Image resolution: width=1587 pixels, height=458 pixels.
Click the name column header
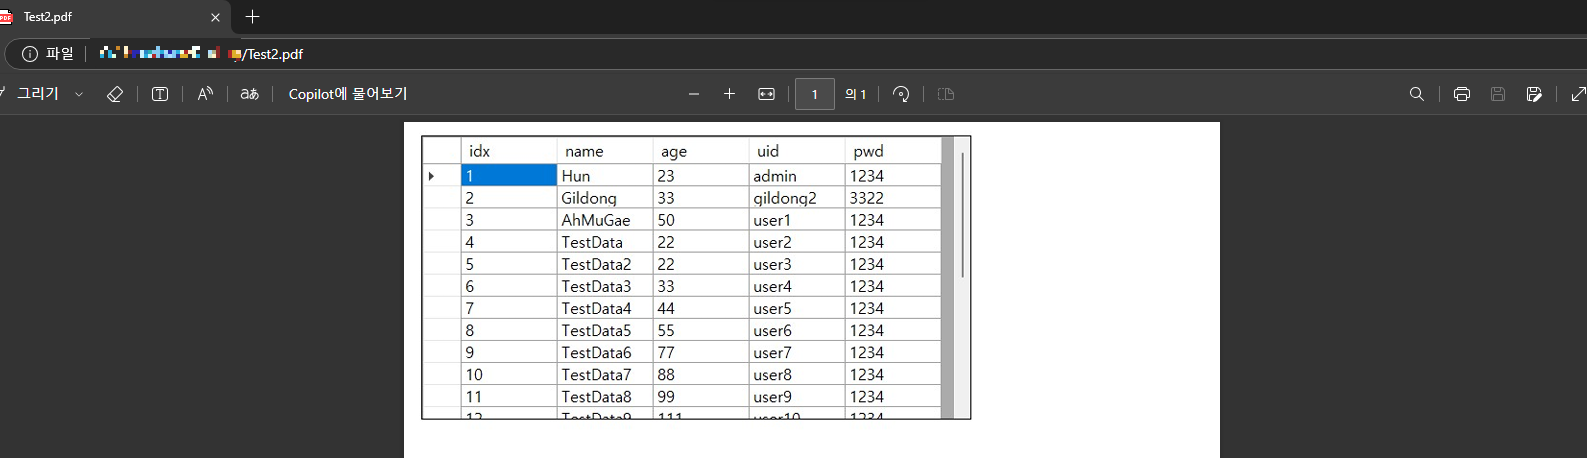coord(605,151)
